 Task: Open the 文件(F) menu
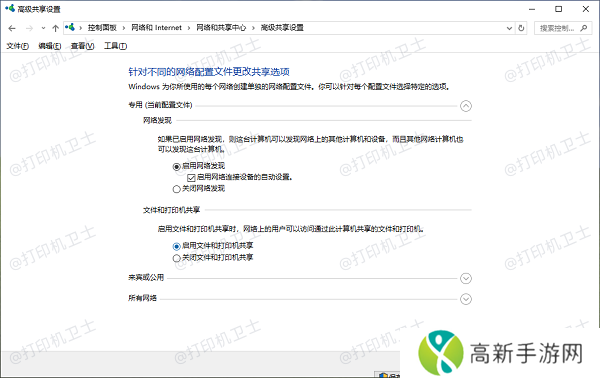click(18, 46)
